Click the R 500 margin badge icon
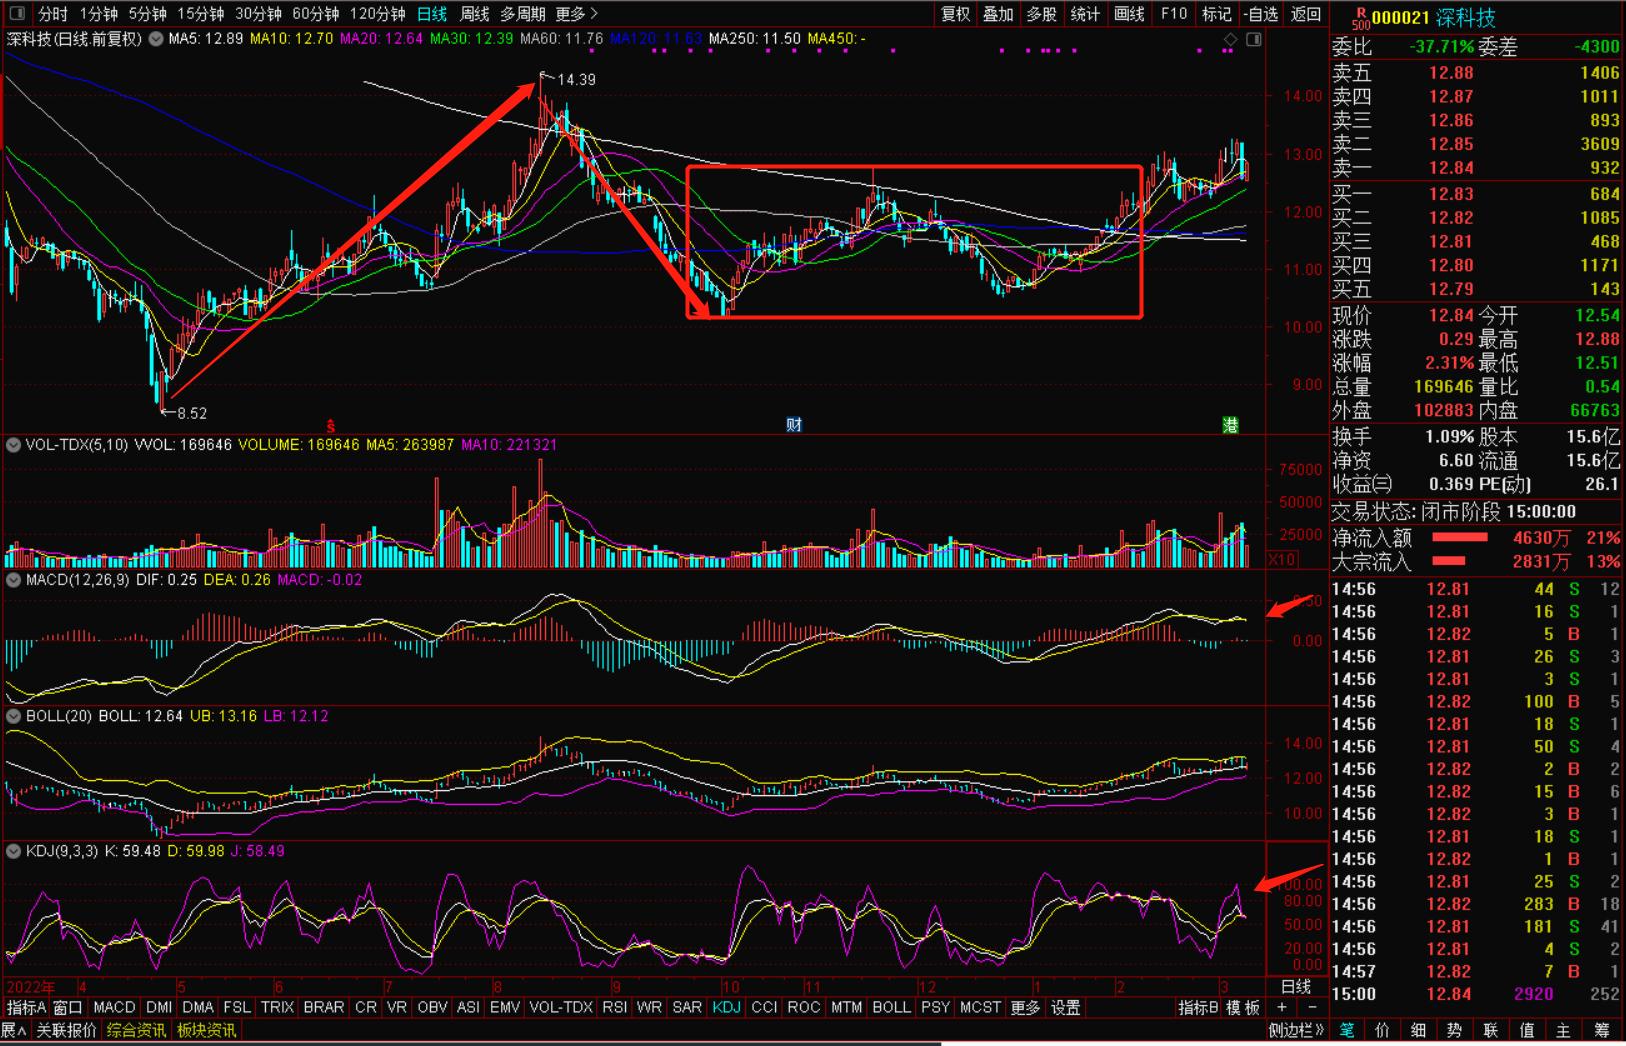 pyautogui.click(x=1360, y=18)
